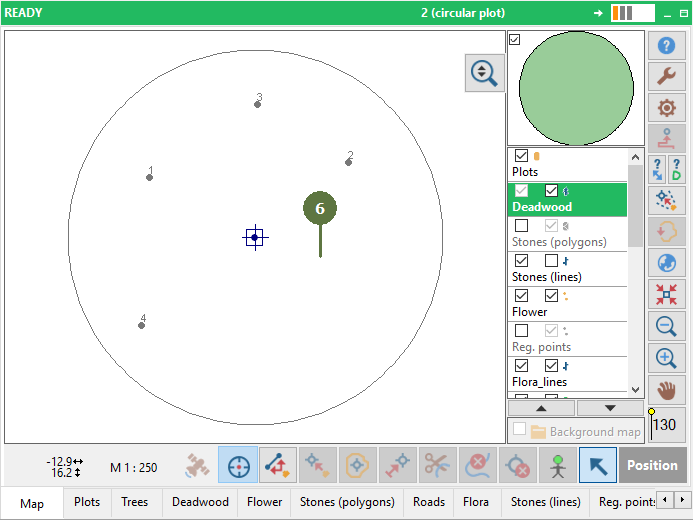Click the scissors cut line tool

coord(437,465)
